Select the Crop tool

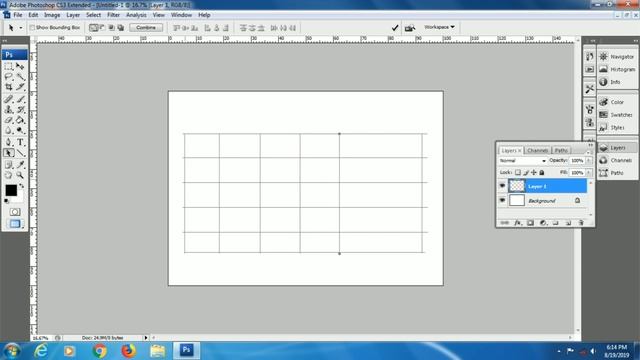(9, 87)
